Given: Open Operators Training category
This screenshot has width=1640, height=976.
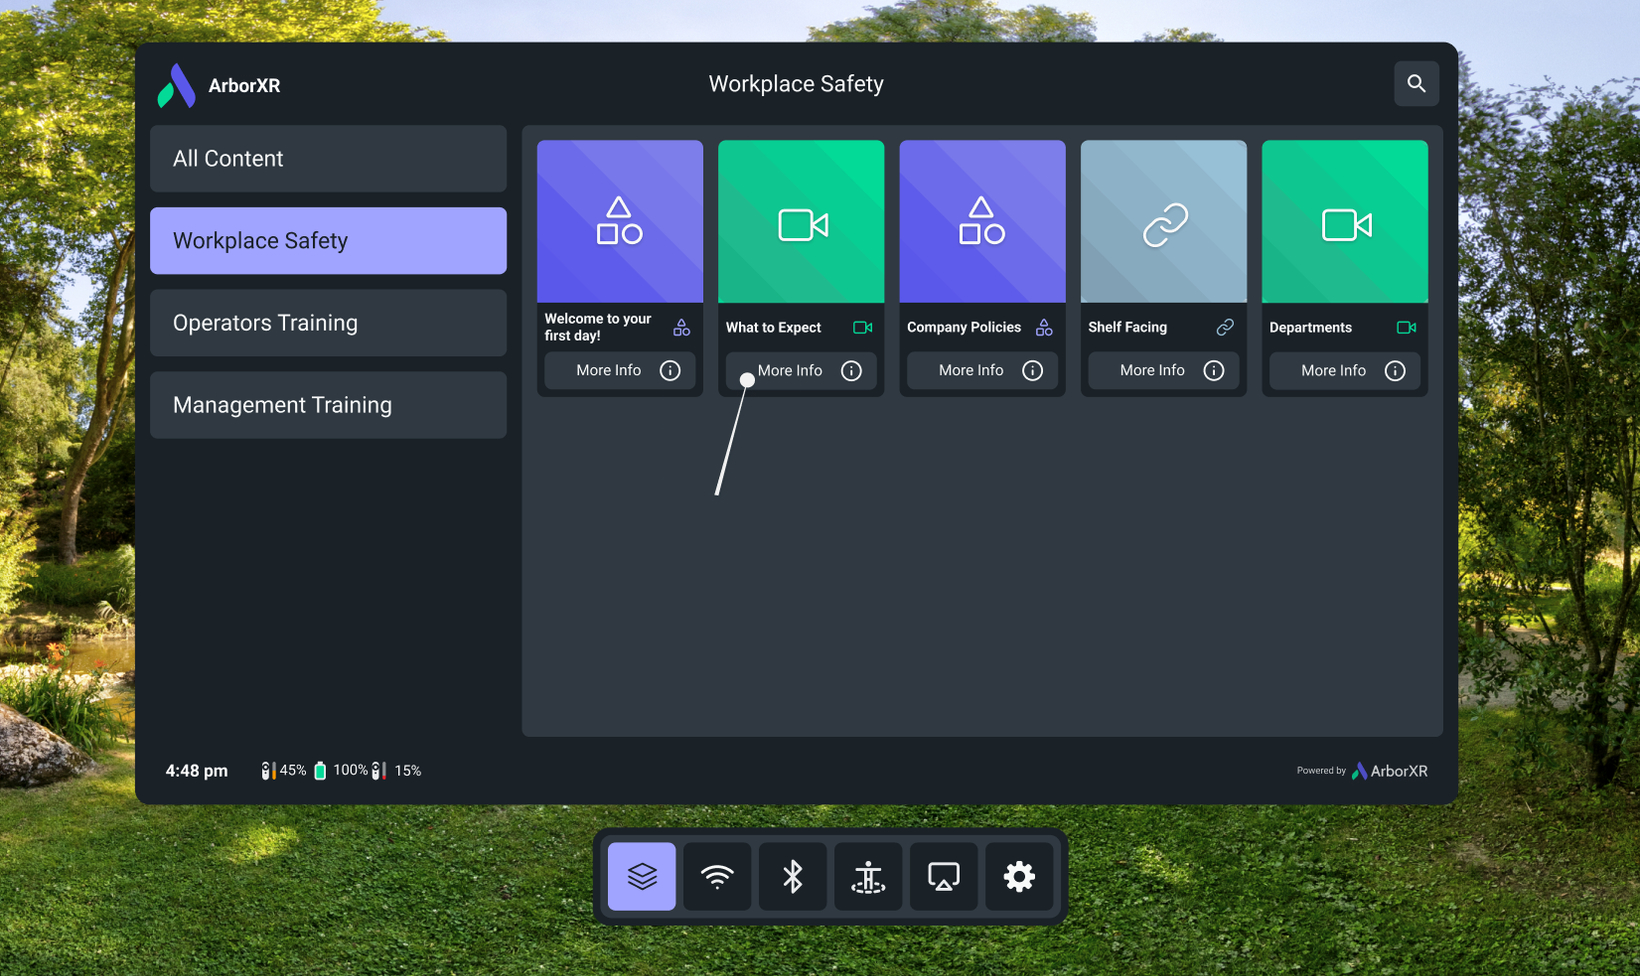Looking at the screenshot, I should [328, 323].
